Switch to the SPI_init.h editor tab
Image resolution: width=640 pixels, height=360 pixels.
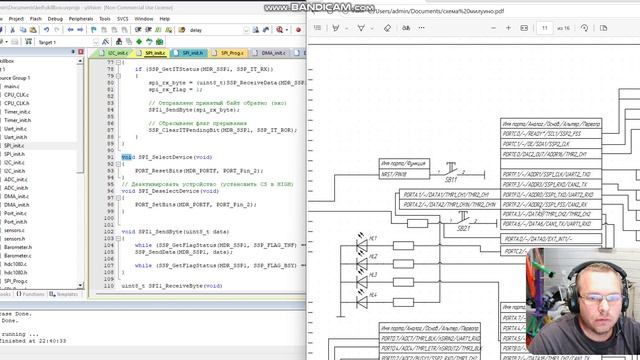coord(189,53)
